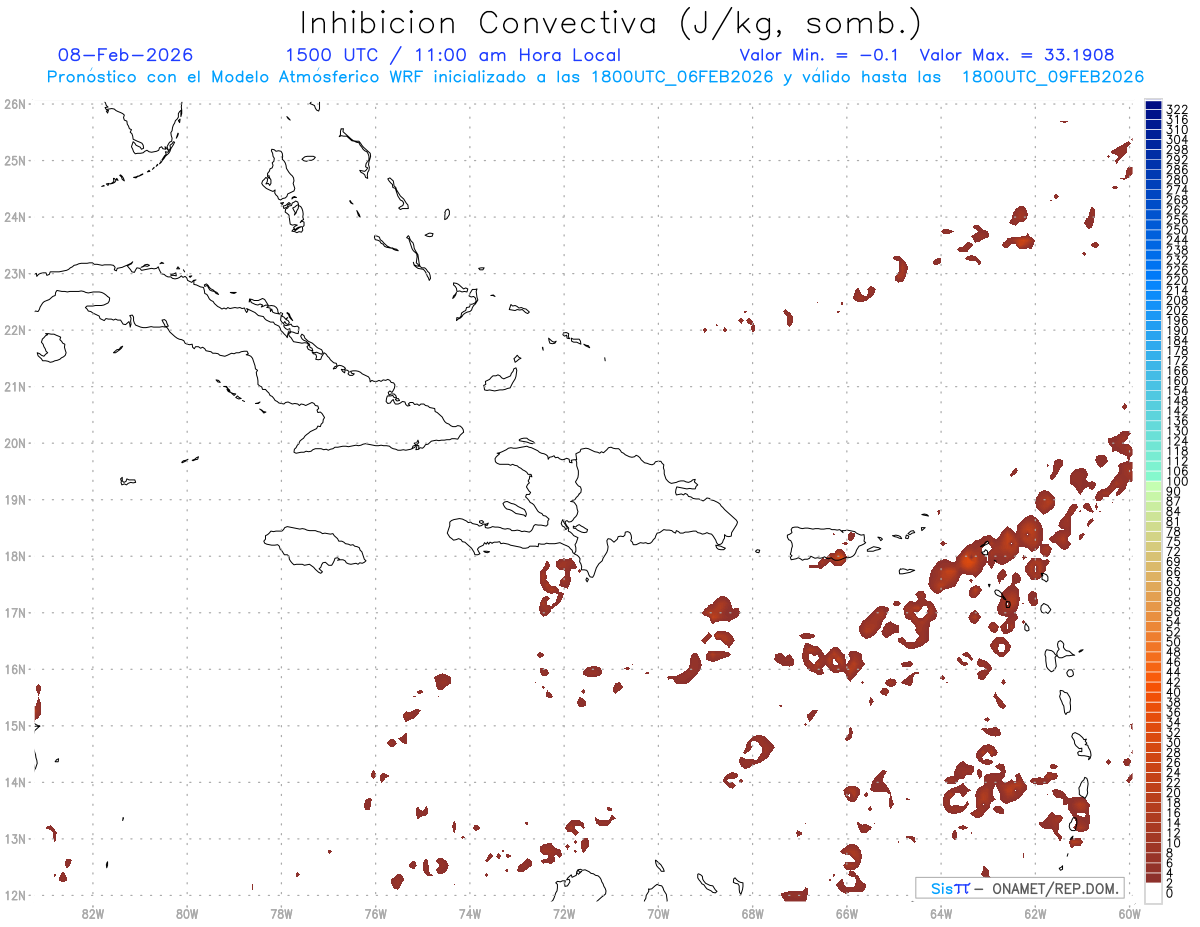Click the 19N latitude label
The width and height of the screenshot is (1200, 927).
tap(15, 499)
